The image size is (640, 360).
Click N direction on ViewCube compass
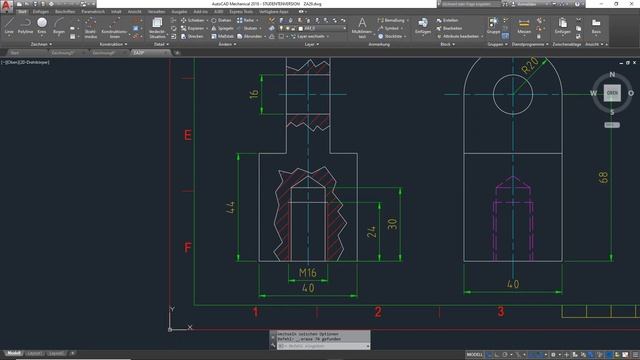click(x=612, y=74)
